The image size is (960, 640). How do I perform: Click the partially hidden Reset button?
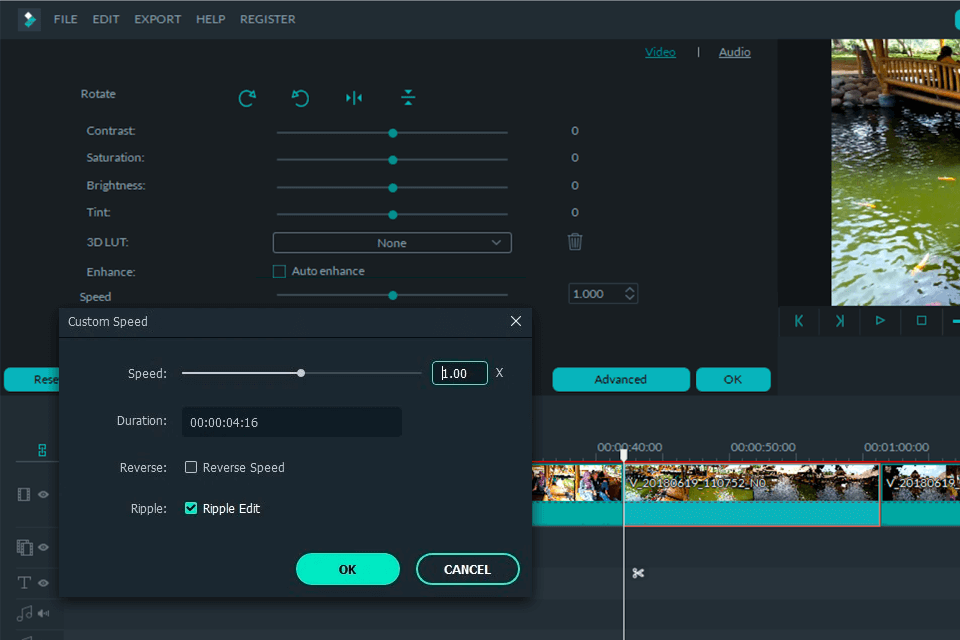(x=32, y=379)
